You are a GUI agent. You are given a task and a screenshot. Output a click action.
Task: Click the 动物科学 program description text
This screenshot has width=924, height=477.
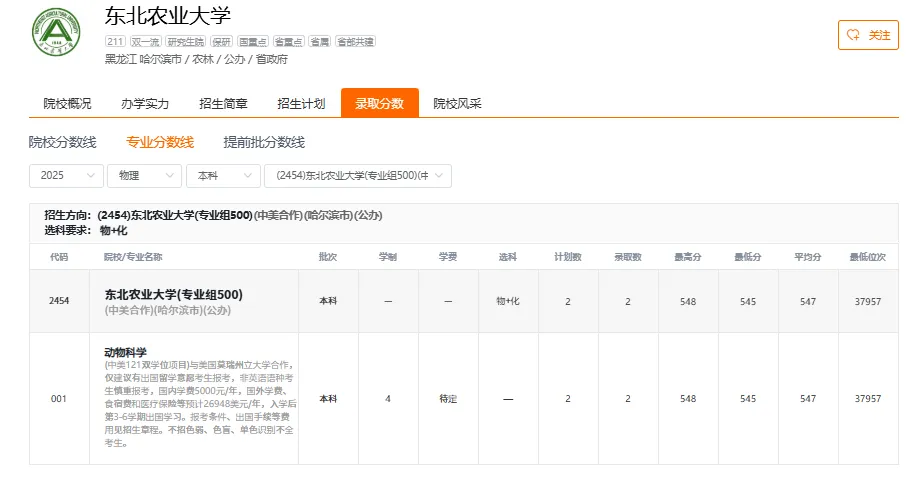200,404
